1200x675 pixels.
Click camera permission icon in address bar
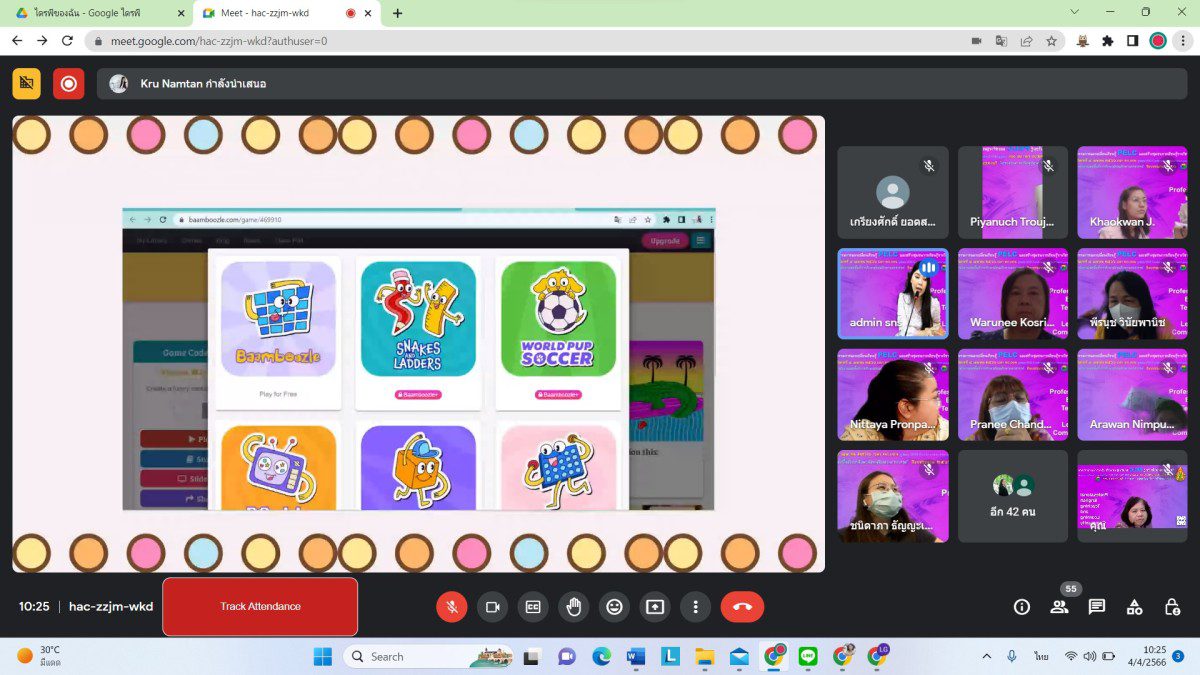tap(976, 41)
